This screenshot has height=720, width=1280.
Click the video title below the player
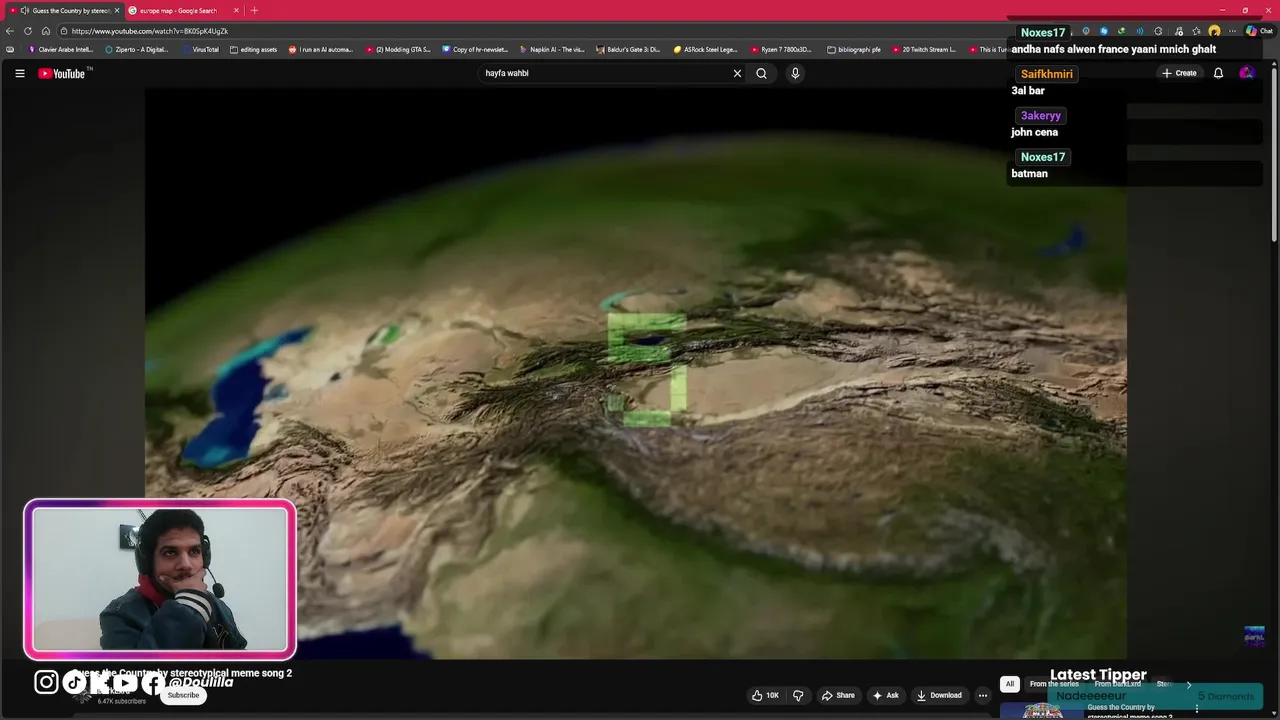click(183, 673)
